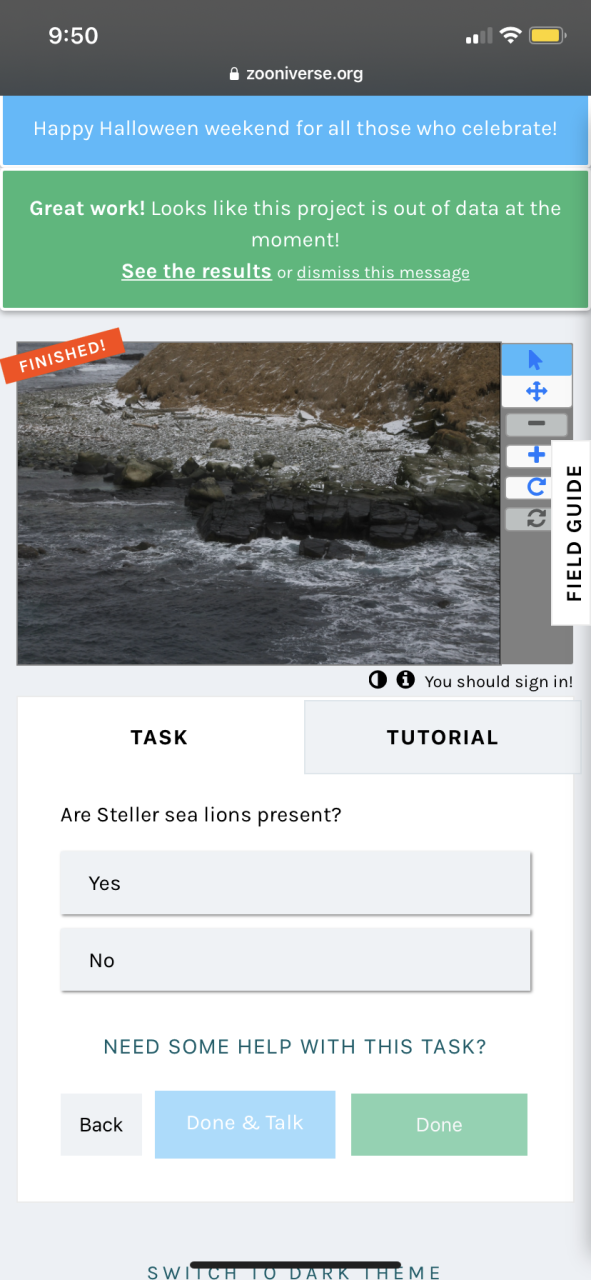This screenshot has width=591, height=1280.
Task: Zoom out with the minus button
Action: tap(536, 424)
